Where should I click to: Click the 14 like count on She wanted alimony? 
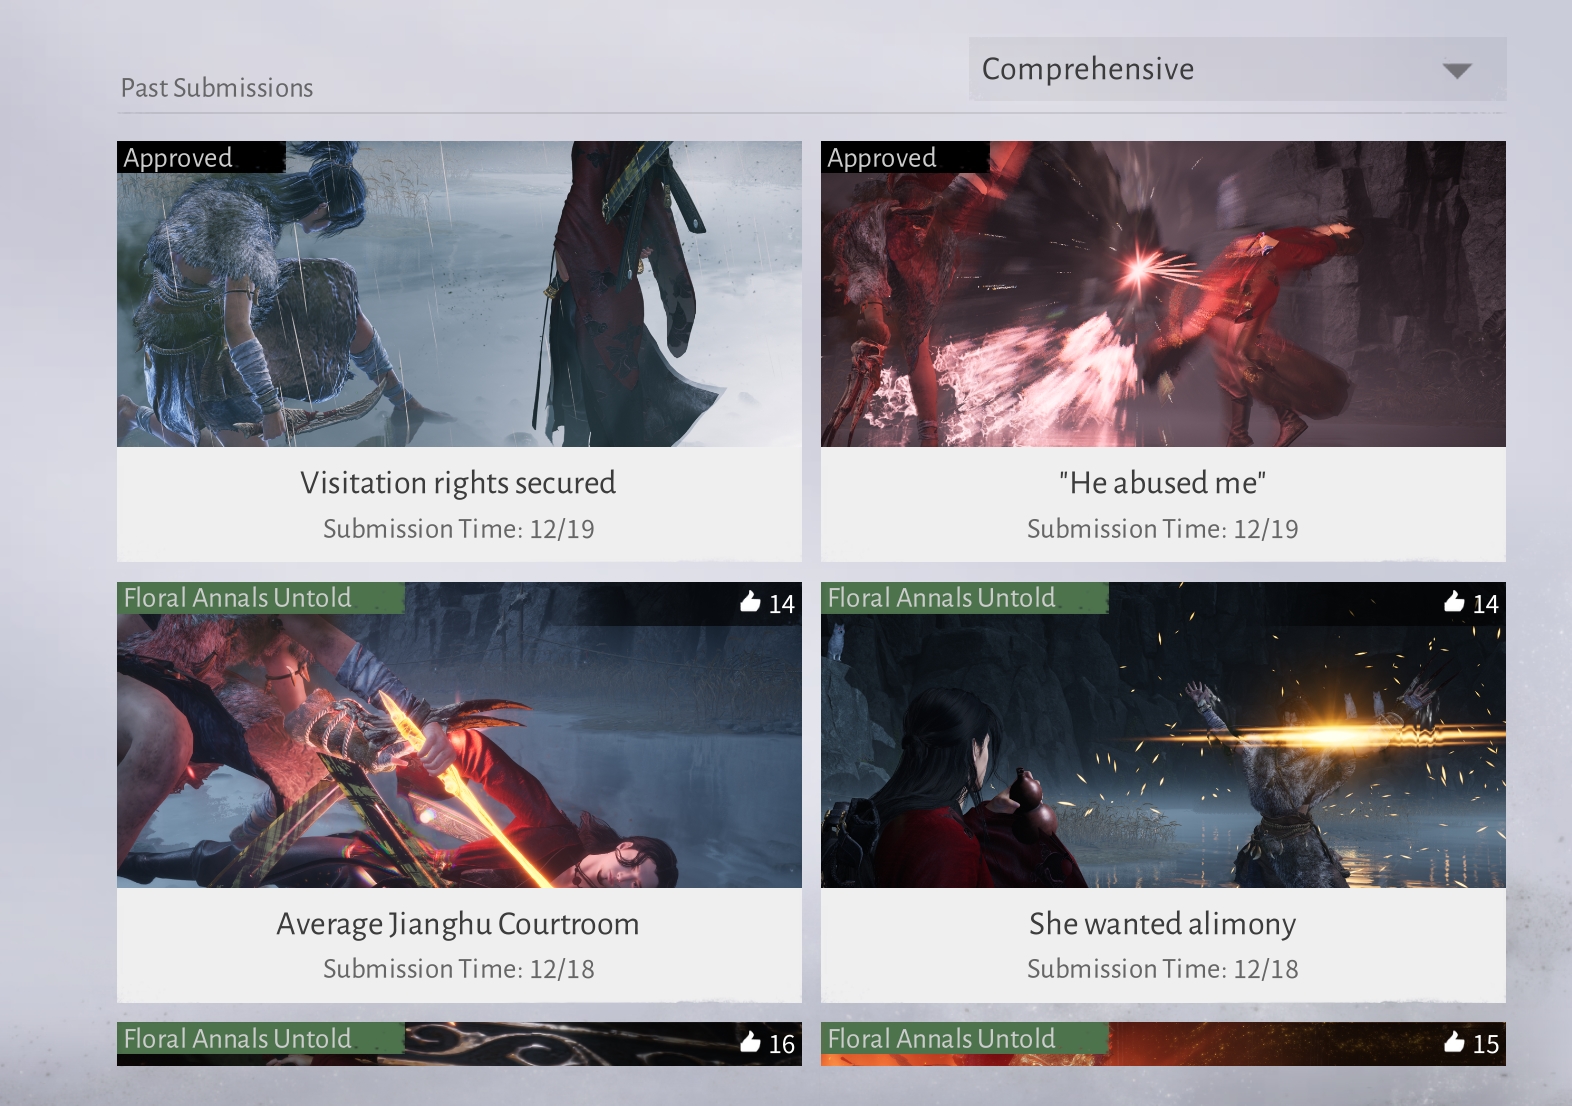pyautogui.click(x=1486, y=604)
